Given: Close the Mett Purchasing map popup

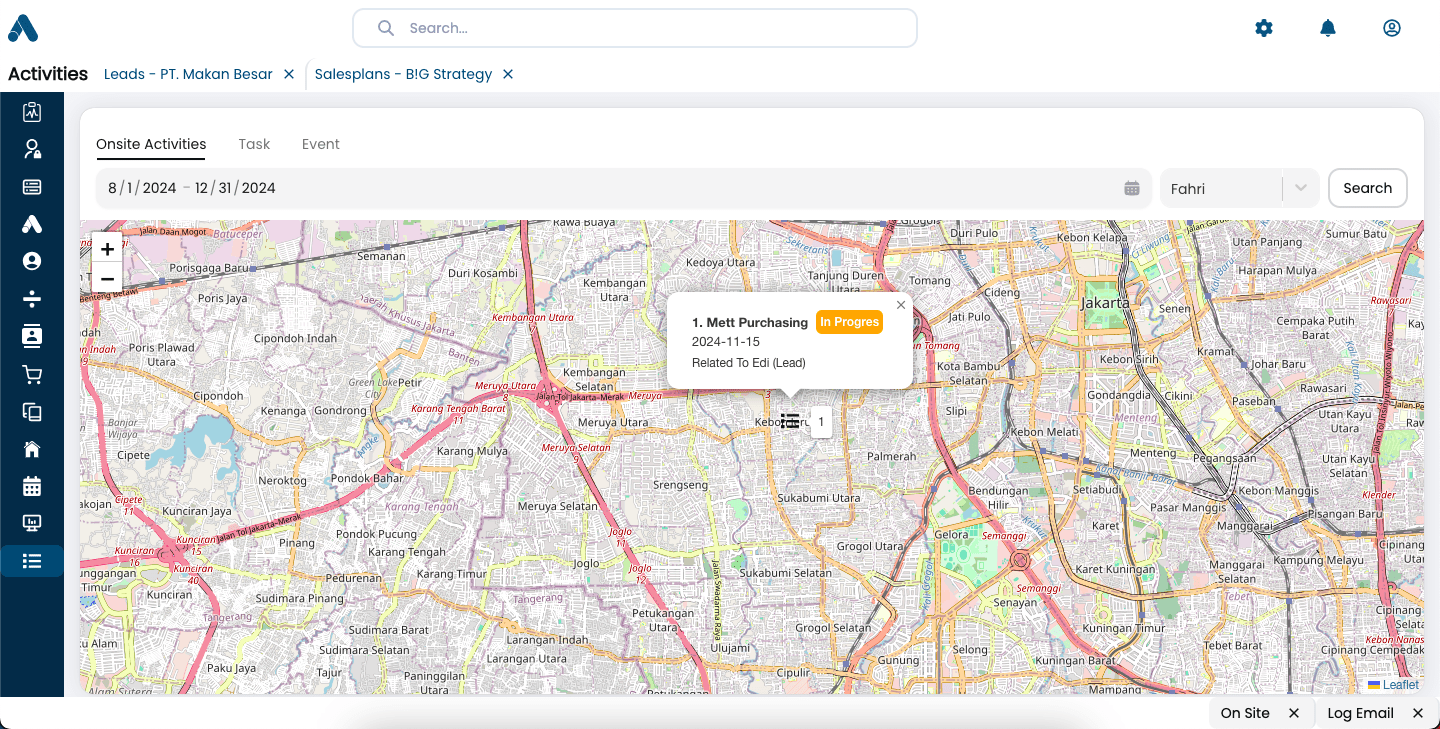Looking at the screenshot, I should pyautogui.click(x=901, y=305).
